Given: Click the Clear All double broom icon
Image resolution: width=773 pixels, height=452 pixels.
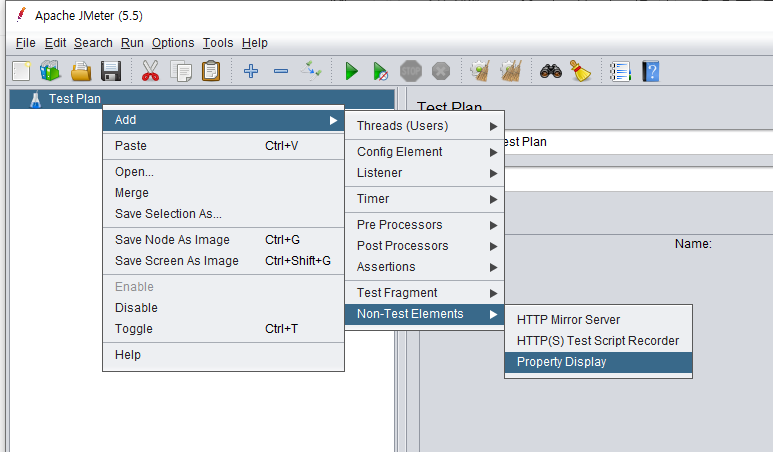Looking at the screenshot, I should click(x=510, y=71).
